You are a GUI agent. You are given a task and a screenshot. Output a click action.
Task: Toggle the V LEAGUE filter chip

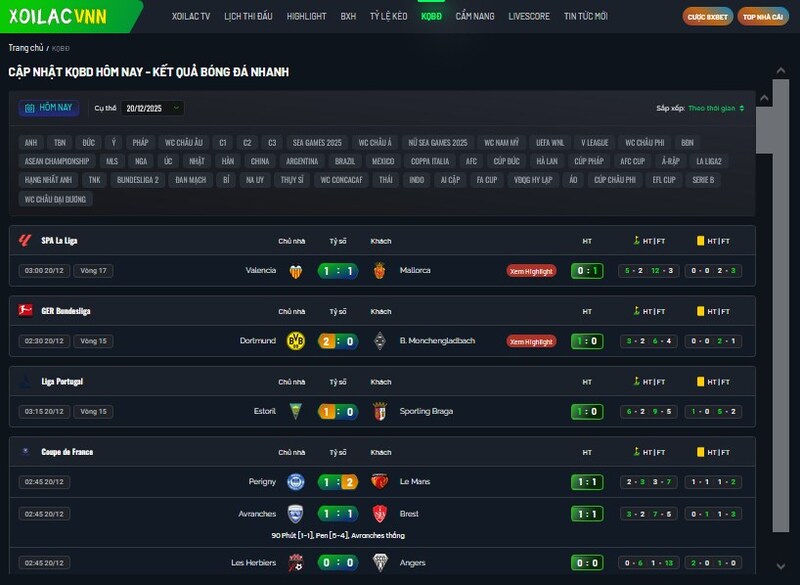point(594,143)
